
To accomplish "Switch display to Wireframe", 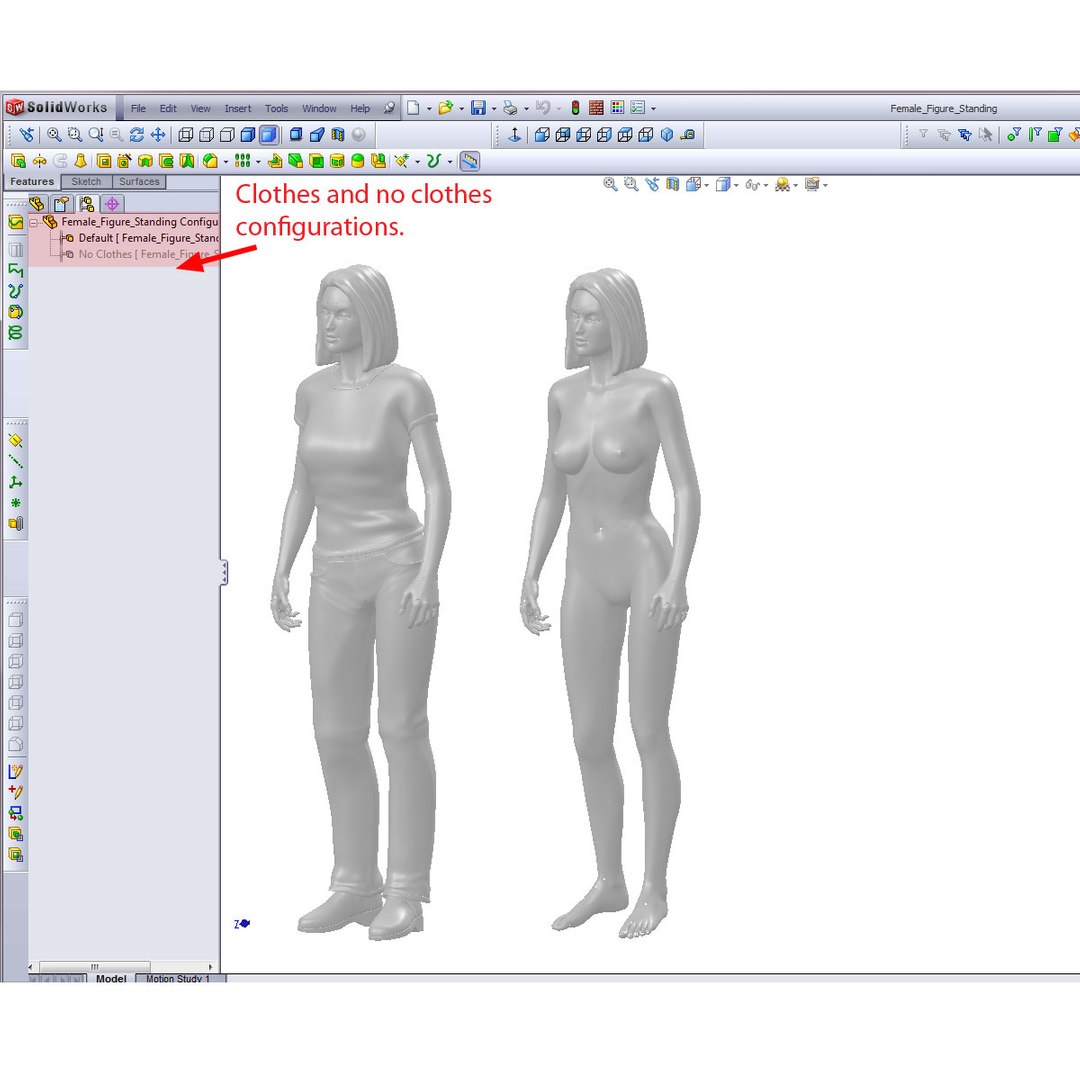I will click(x=185, y=135).
